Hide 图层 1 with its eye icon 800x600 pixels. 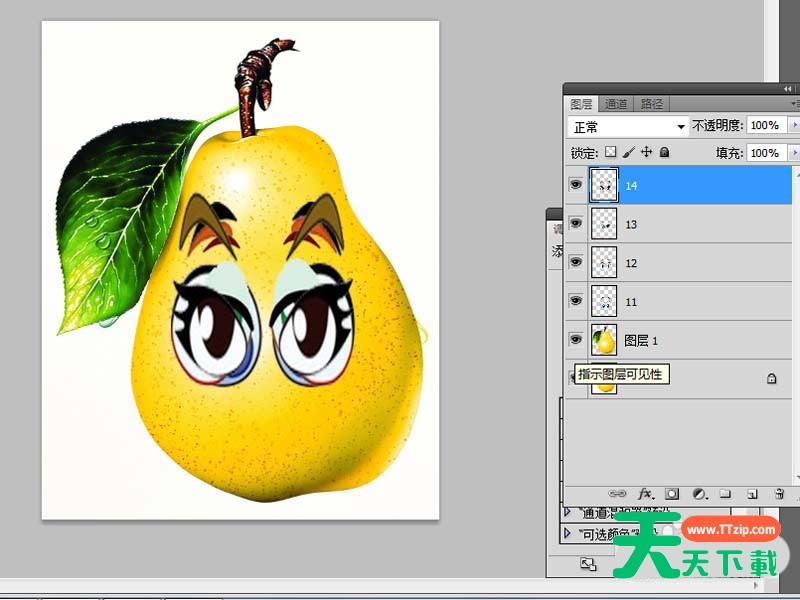576,340
